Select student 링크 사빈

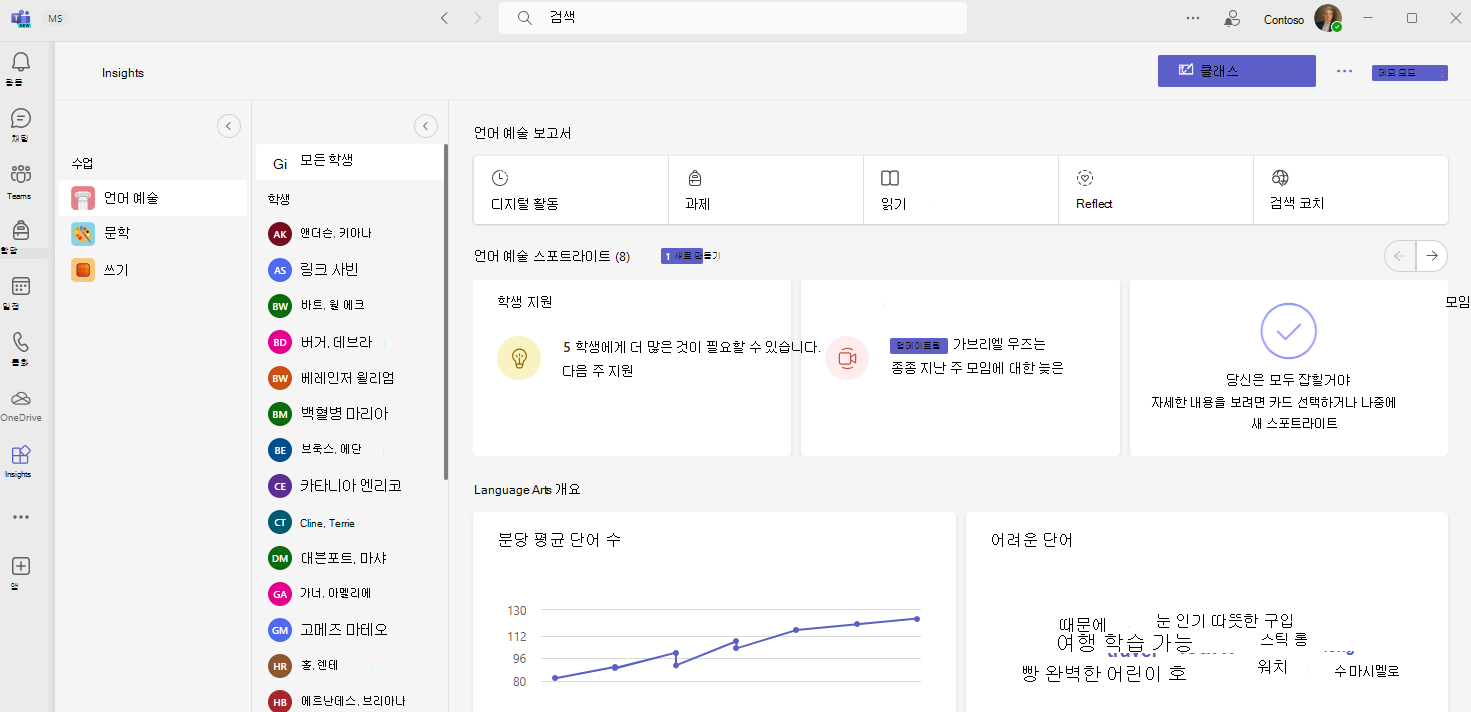tap(349, 270)
